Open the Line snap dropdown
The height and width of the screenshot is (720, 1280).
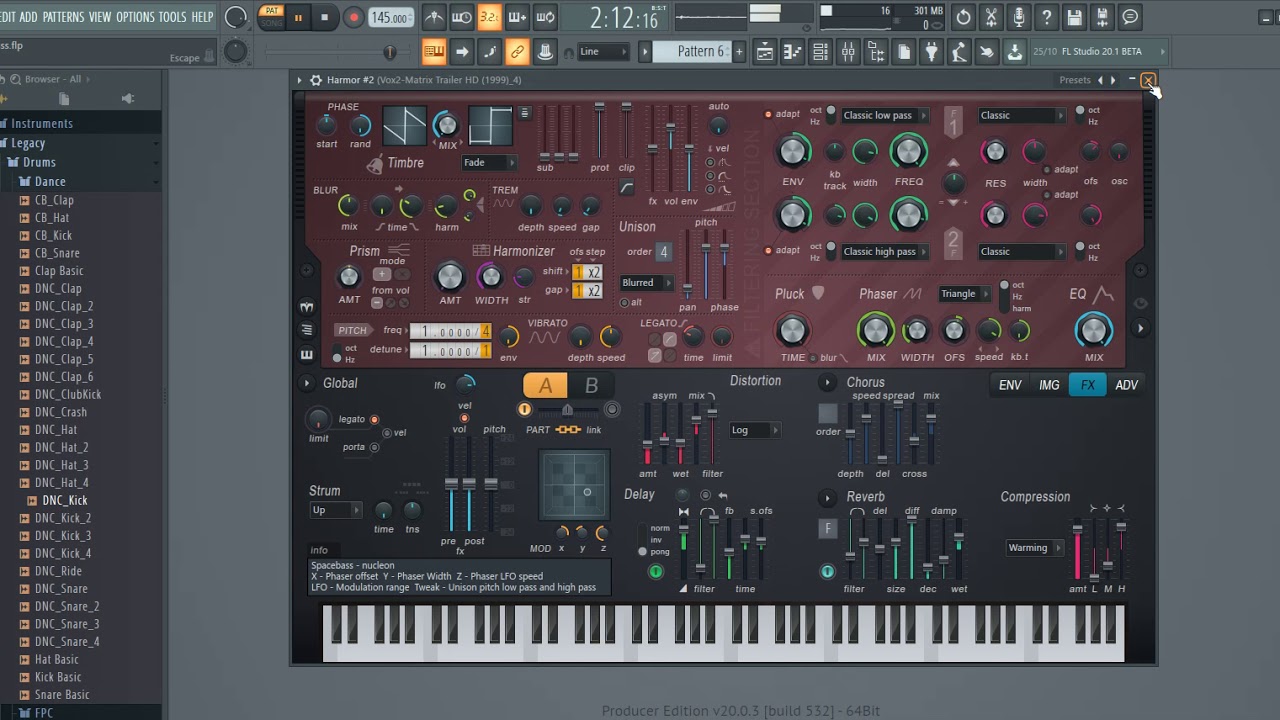[x=605, y=52]
